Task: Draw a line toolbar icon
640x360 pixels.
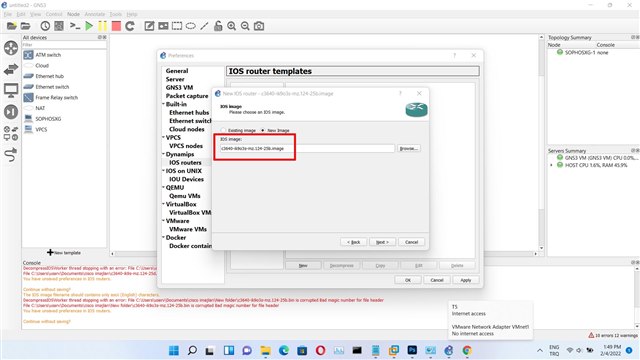Action: [x=204, y=26]
